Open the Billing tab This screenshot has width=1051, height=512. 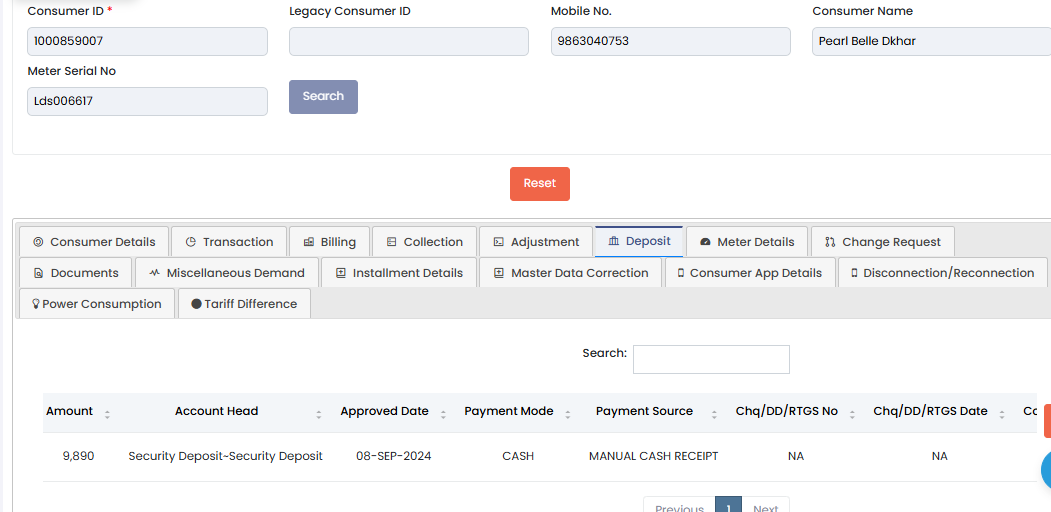(x=329, y=242)
